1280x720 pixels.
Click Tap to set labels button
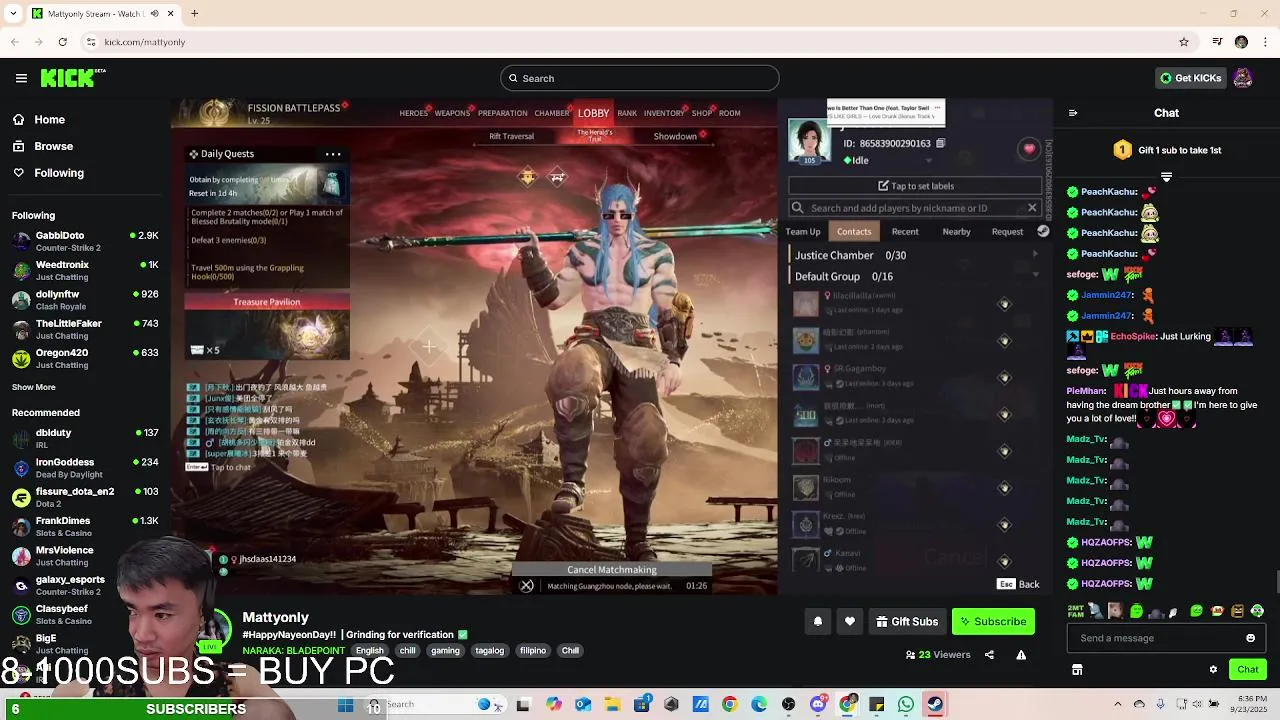click(915, 186)
